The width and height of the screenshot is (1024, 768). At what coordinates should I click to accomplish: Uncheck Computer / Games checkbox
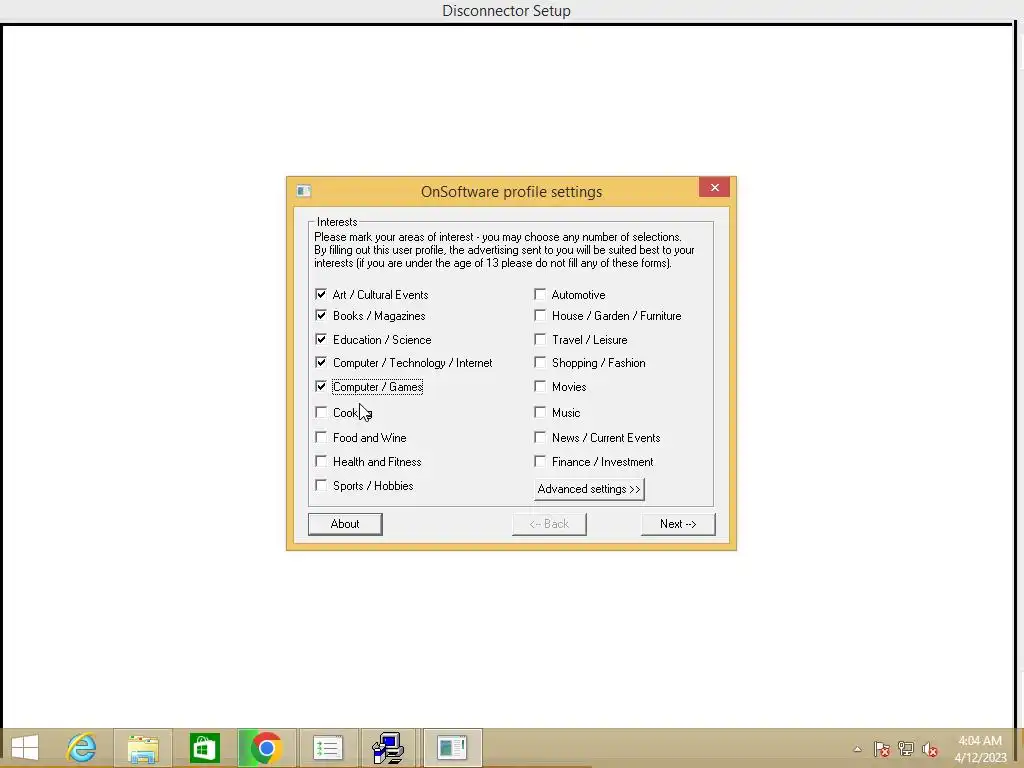[321, 387]
